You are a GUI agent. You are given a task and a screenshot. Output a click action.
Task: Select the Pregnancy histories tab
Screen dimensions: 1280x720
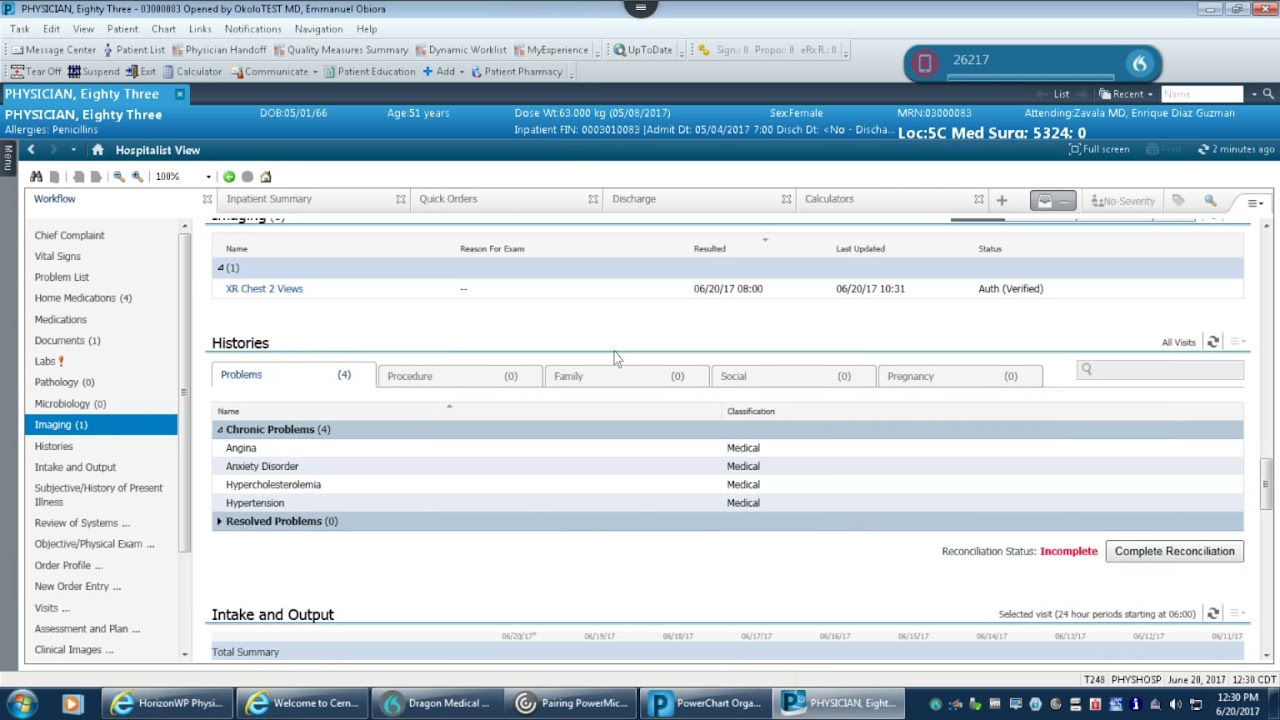960,376
